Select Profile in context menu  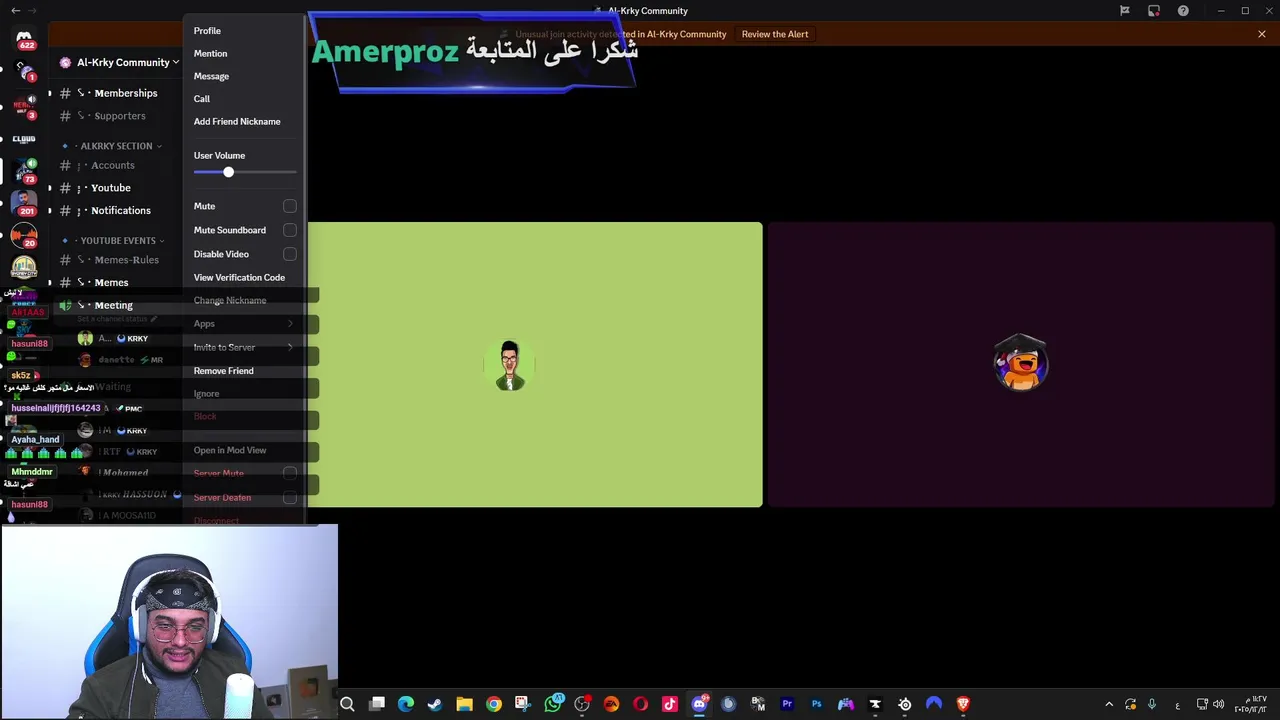tap(207, 31)
